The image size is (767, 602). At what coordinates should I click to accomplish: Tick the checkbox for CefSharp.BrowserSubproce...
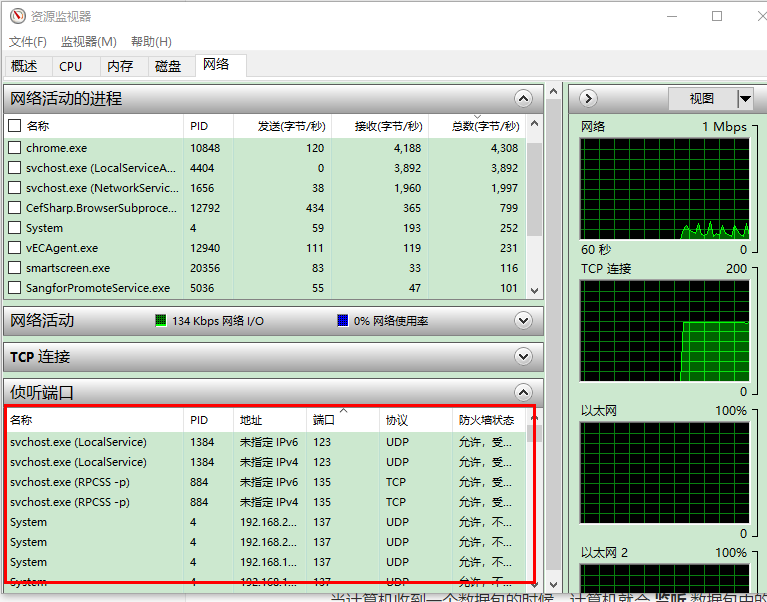[x=15, y=208]
